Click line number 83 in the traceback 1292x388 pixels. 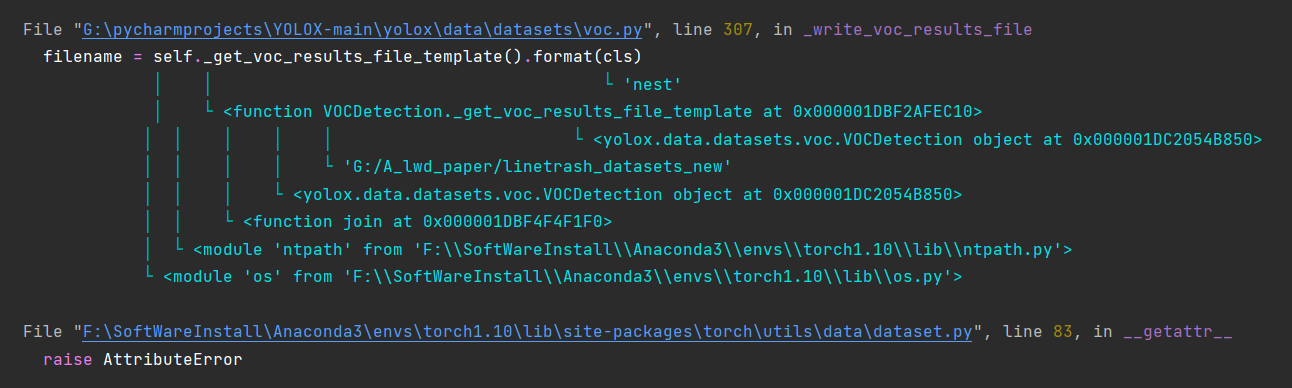(1064, 330)
